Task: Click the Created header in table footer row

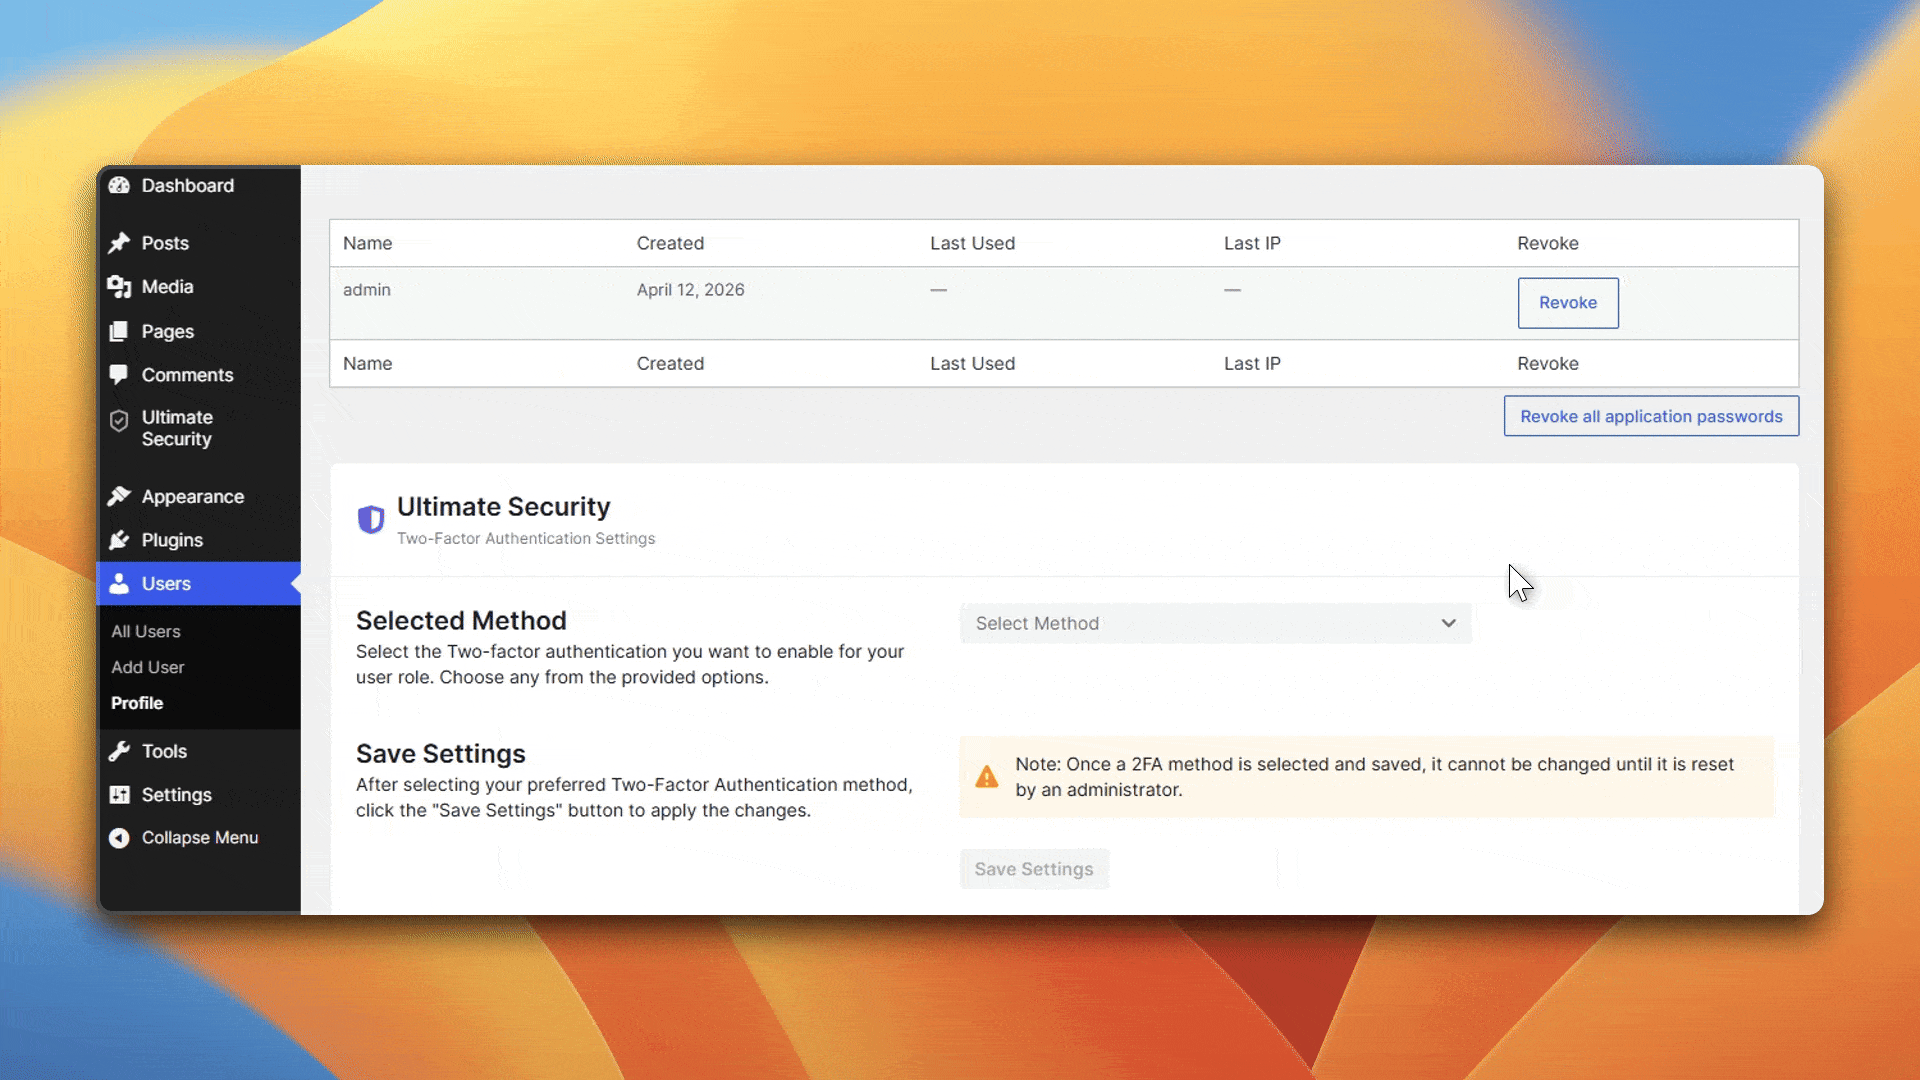Action: (670, 363)
